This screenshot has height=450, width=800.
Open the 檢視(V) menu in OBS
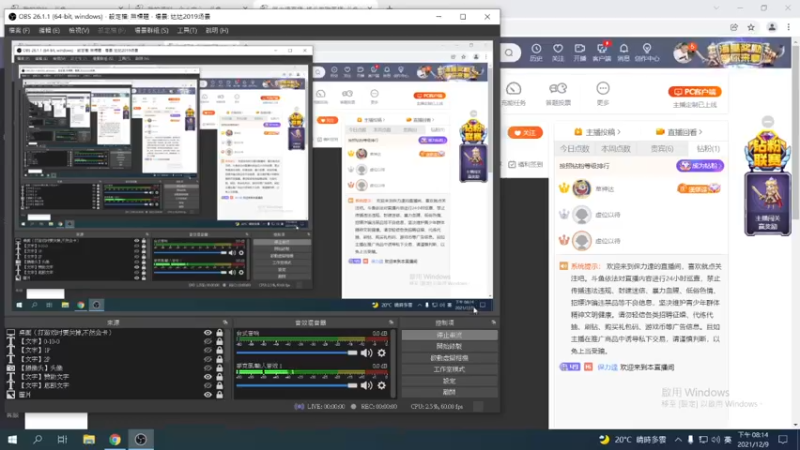[x=79, y=31]
